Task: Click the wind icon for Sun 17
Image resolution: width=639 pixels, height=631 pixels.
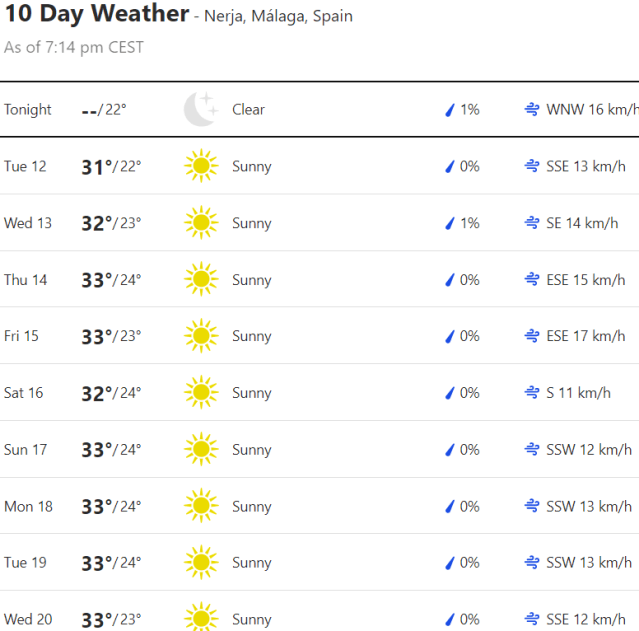Action: pos(532,450)
